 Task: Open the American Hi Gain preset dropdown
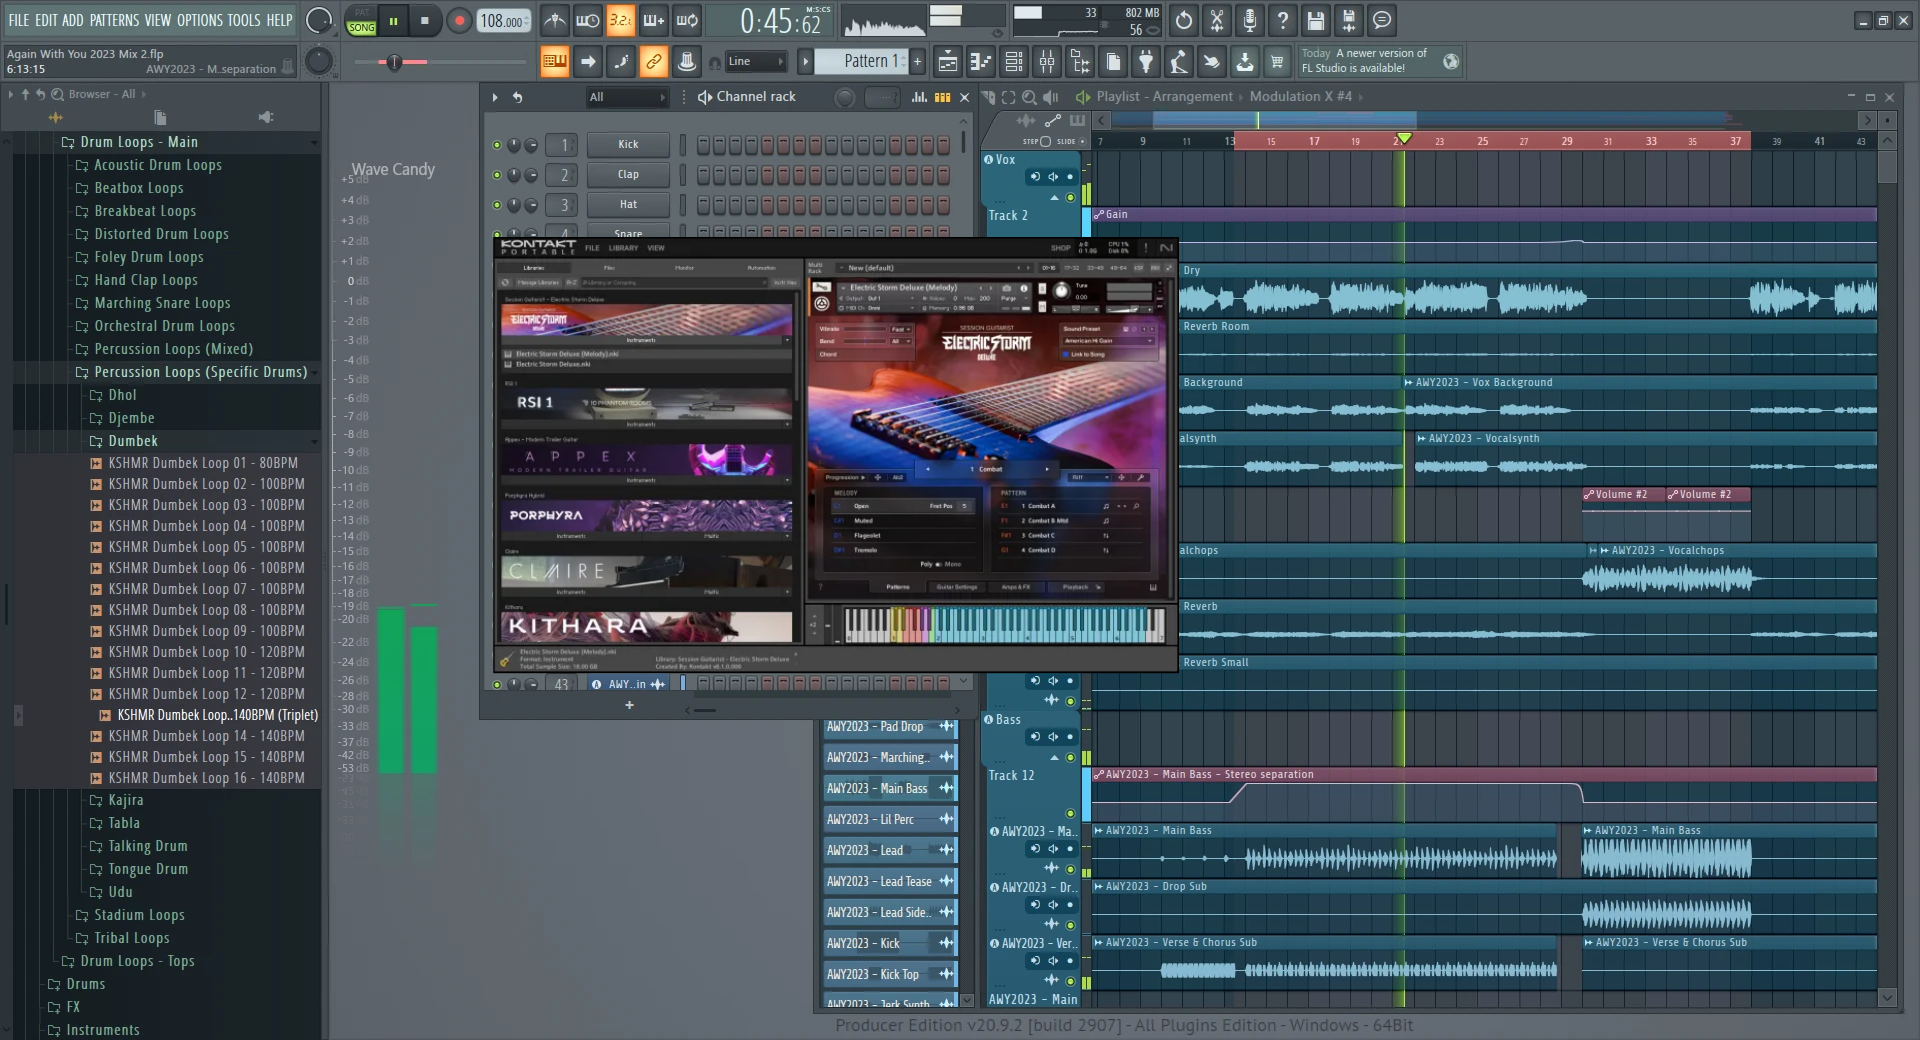[x=1108, y=340]
